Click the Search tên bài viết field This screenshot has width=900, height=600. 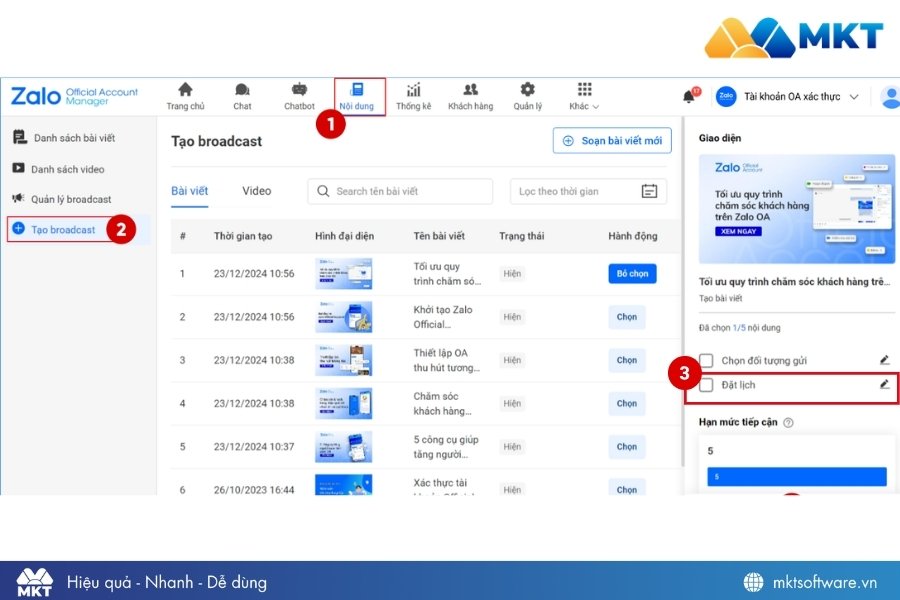(x=400, y=191)
